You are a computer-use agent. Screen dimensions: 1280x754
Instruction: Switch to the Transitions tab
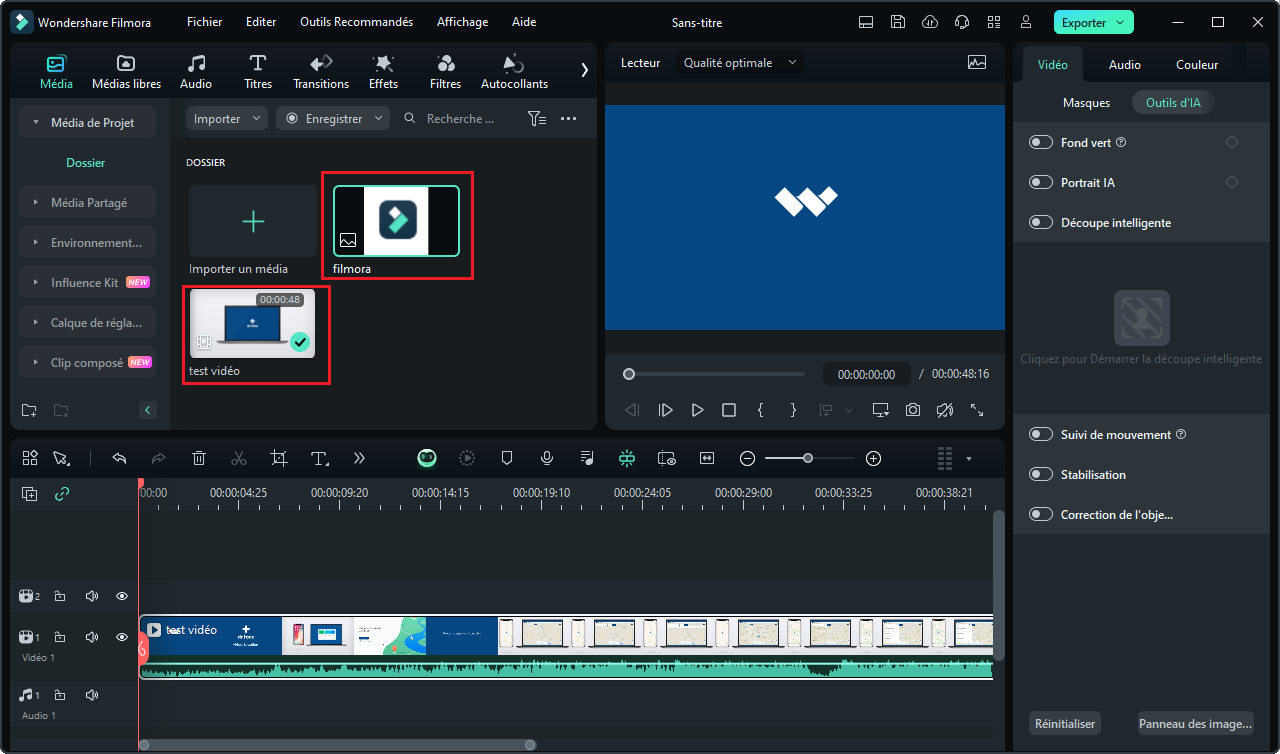pyautogui.click(x=321, y=71)
